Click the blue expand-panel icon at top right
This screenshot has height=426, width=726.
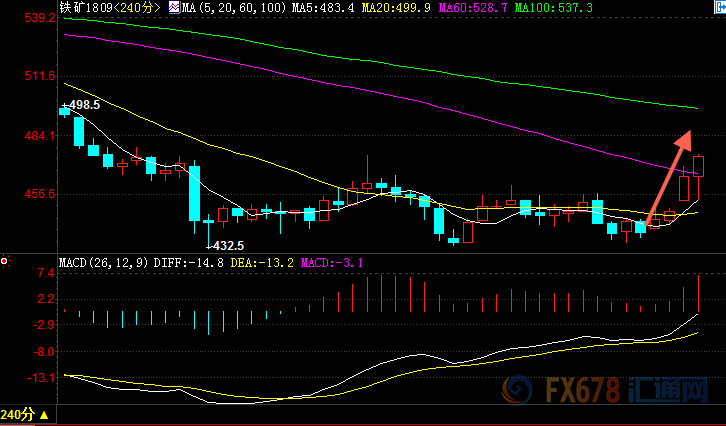pyautogui.click(x=721, y=6)
